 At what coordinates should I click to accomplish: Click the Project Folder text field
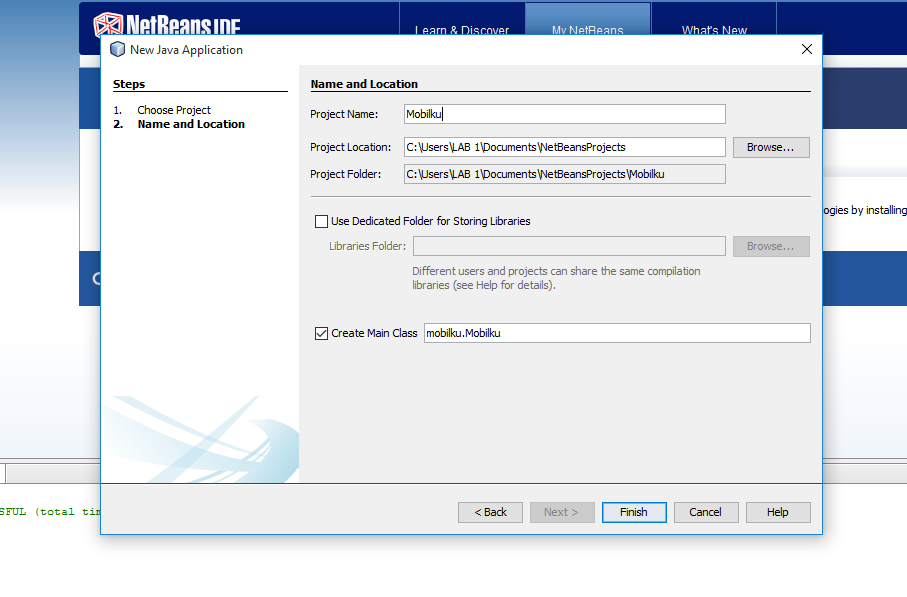[x=565, y=174]
